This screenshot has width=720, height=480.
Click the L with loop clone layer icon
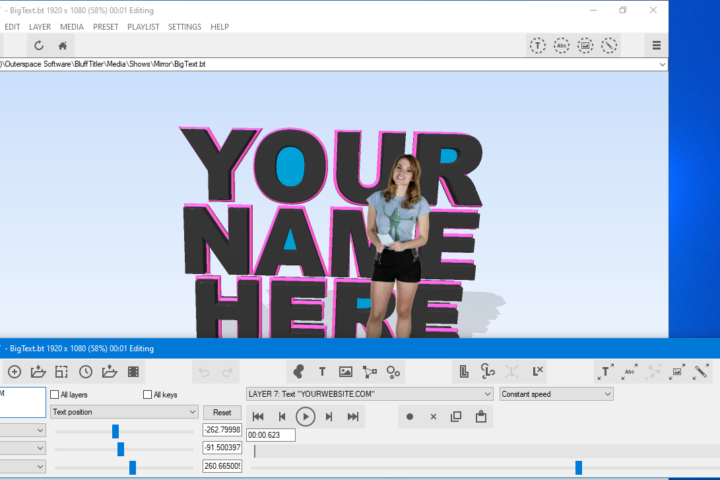point(488,371)
